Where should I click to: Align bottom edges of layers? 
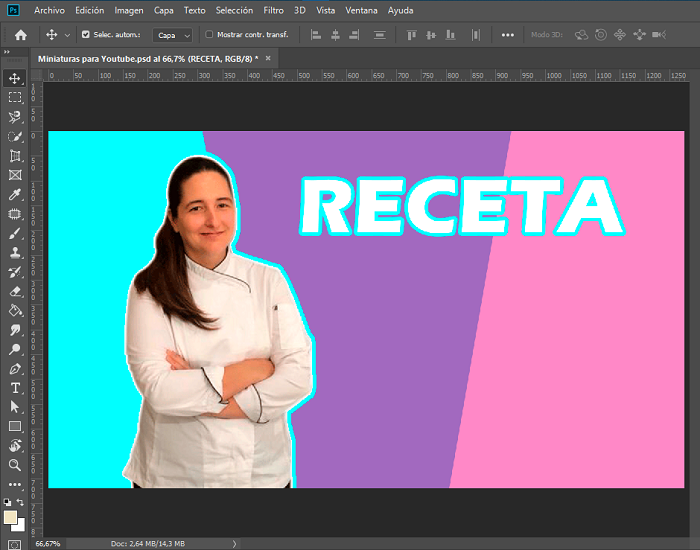click(x=450, y=35)
